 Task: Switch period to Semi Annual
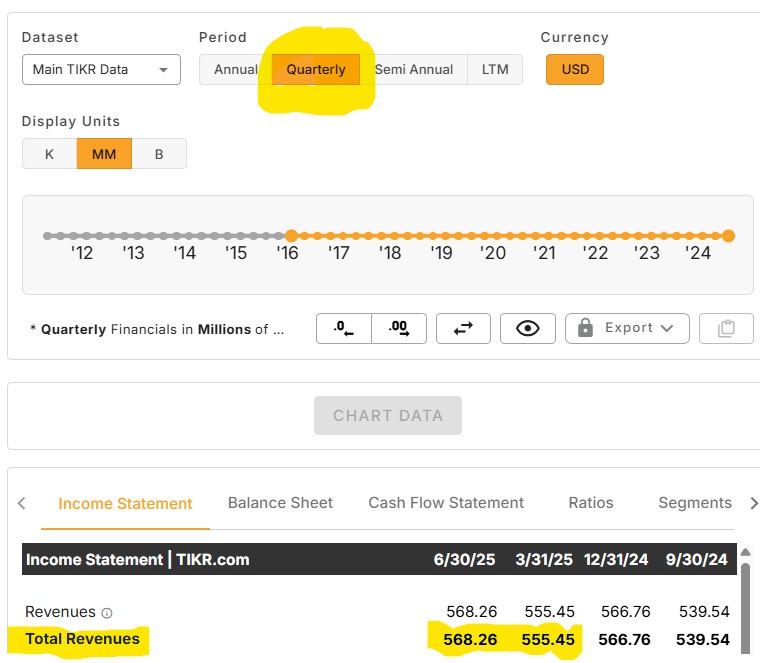414,70
